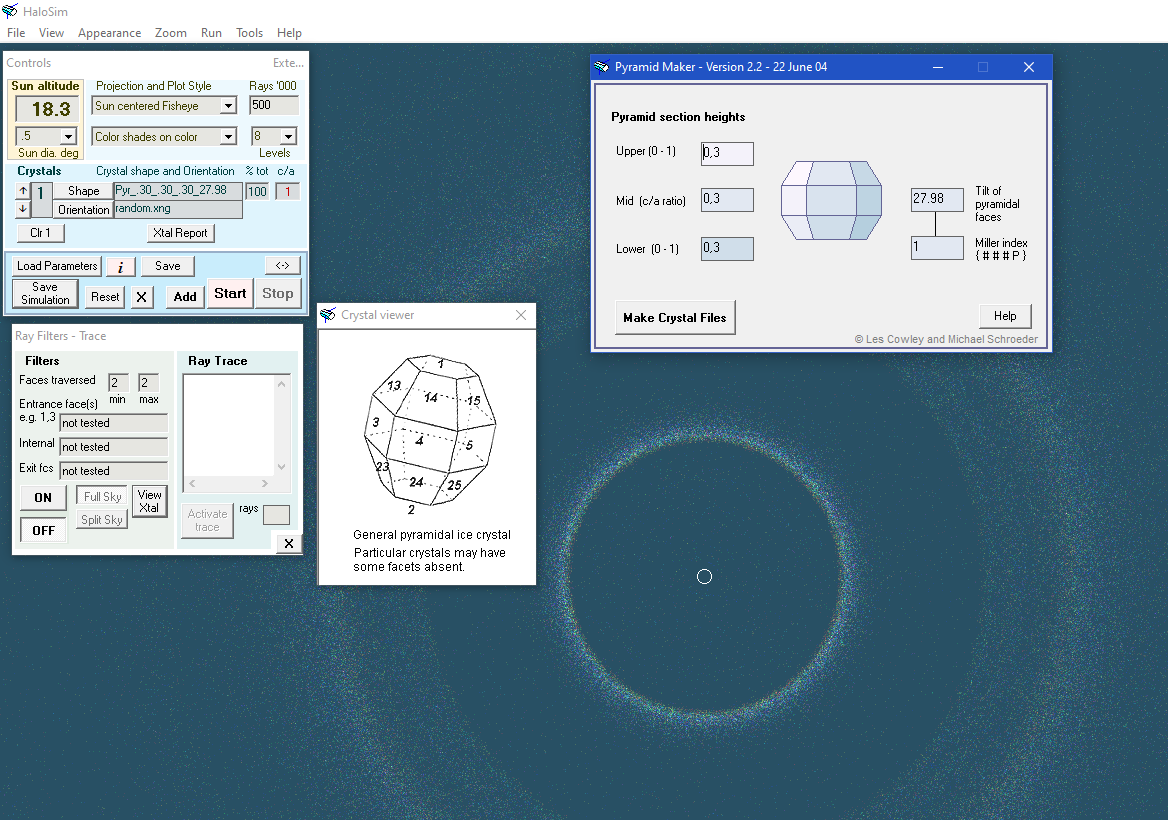Click the sun marker circle in simulation

[704, 576]
